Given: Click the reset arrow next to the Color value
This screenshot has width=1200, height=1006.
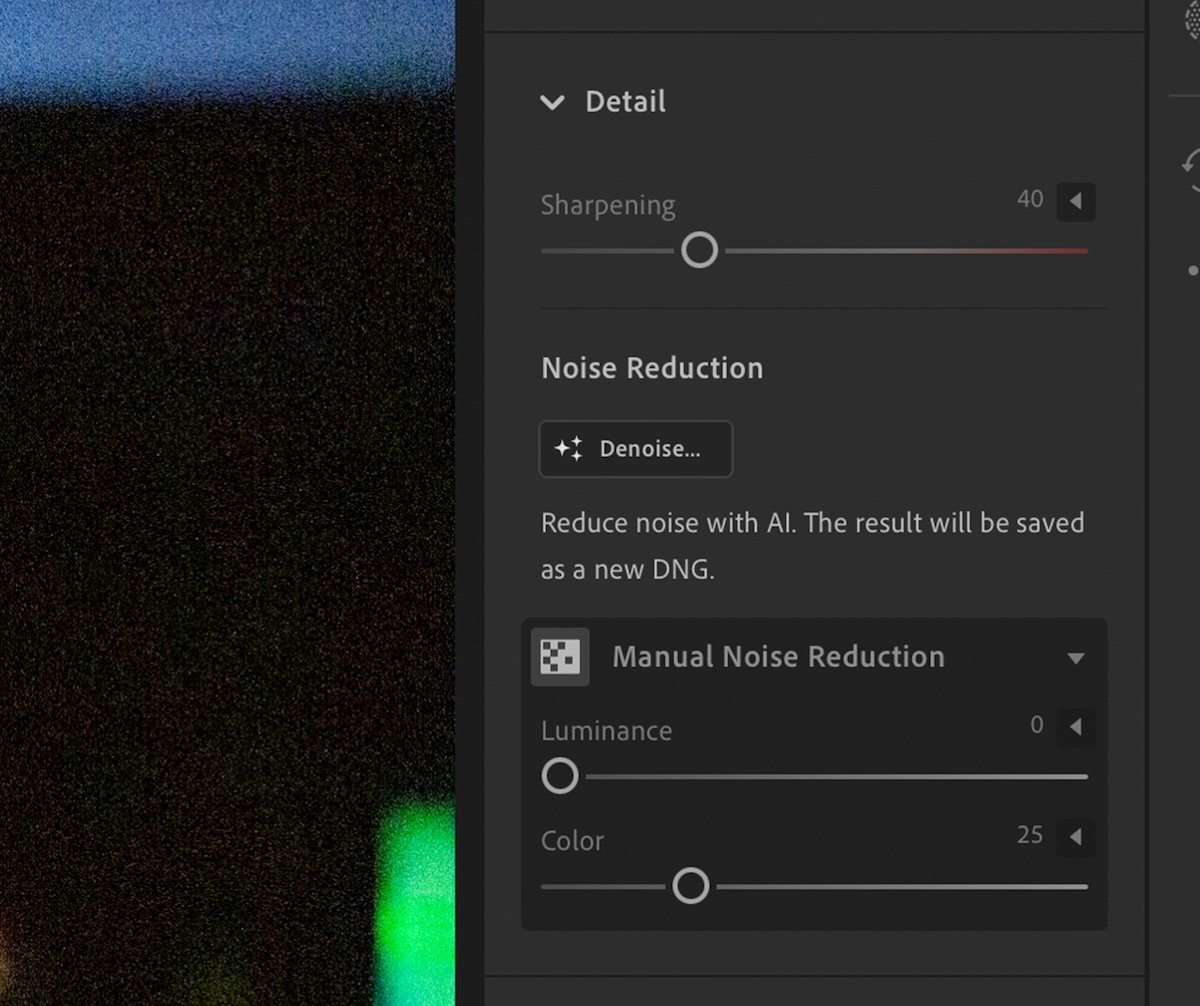Looking at the screenshot, I should click(1076, 837).
